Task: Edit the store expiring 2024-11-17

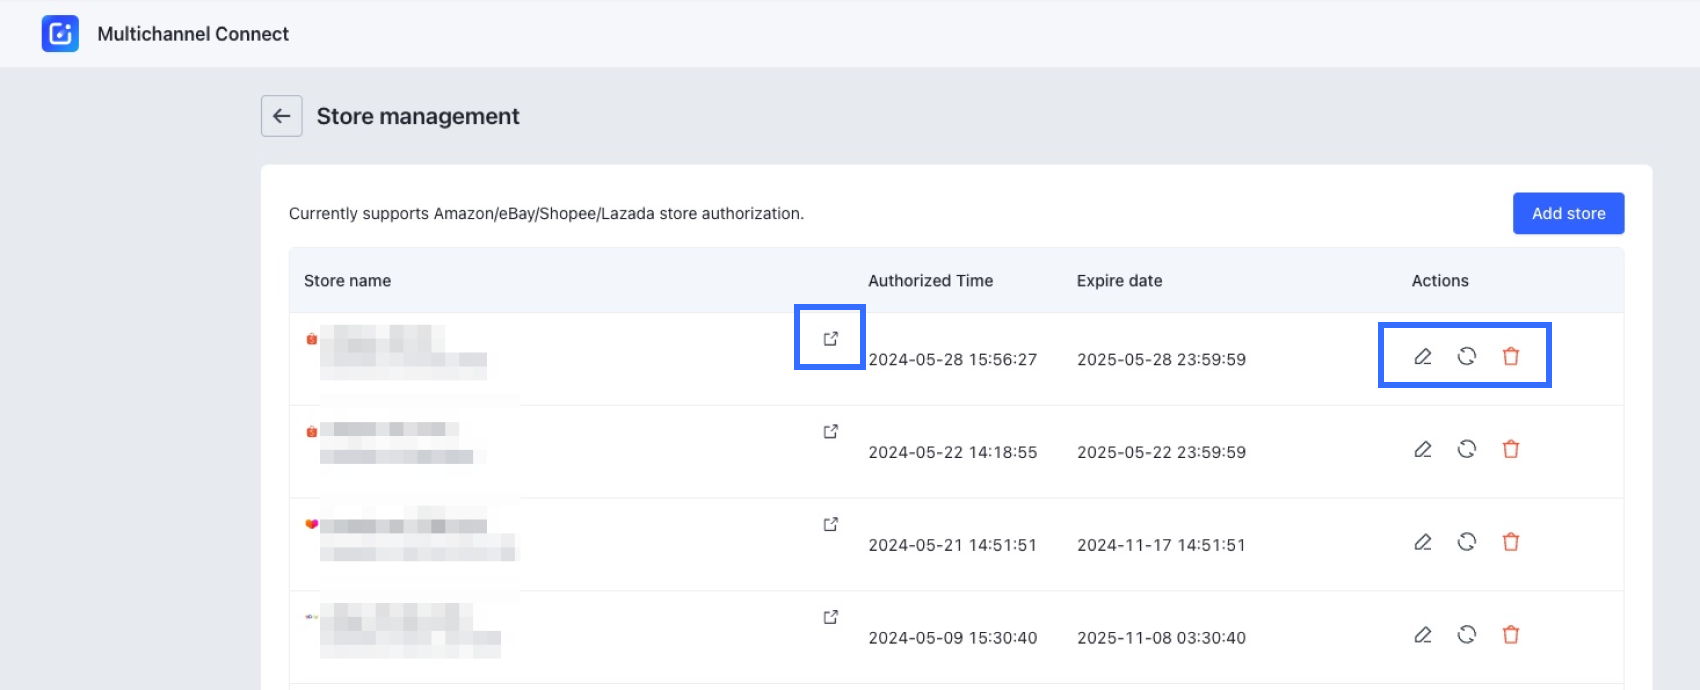Action: pos(1422,543)
